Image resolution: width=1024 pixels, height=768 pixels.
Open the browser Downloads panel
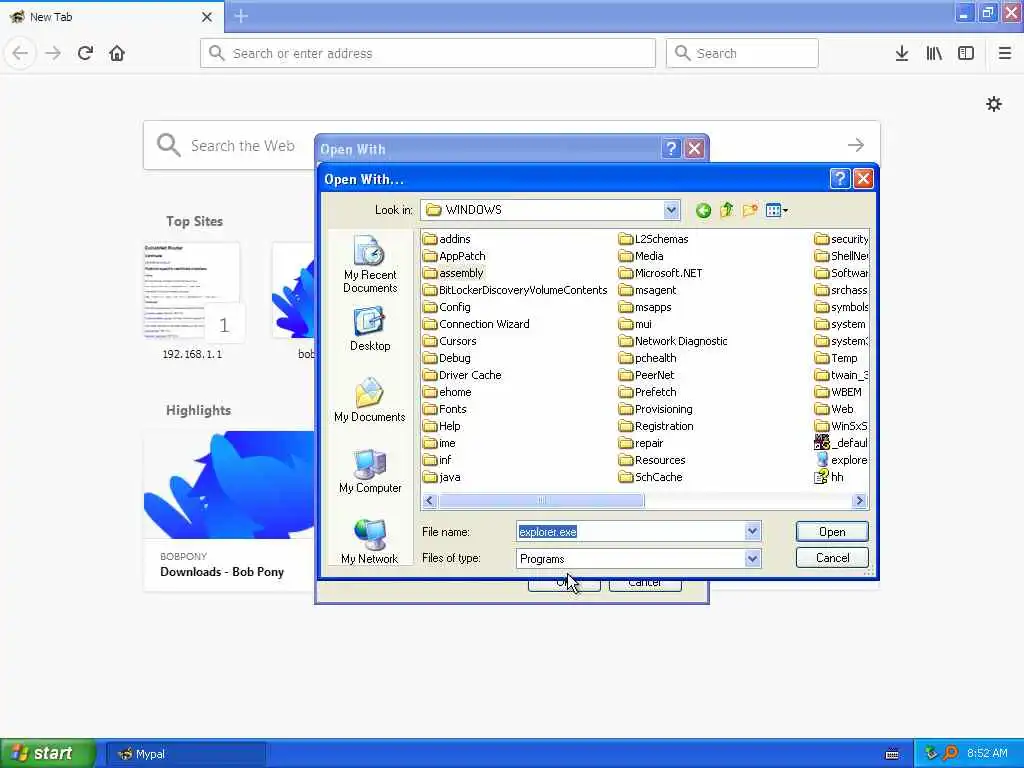tap(902, 53)
